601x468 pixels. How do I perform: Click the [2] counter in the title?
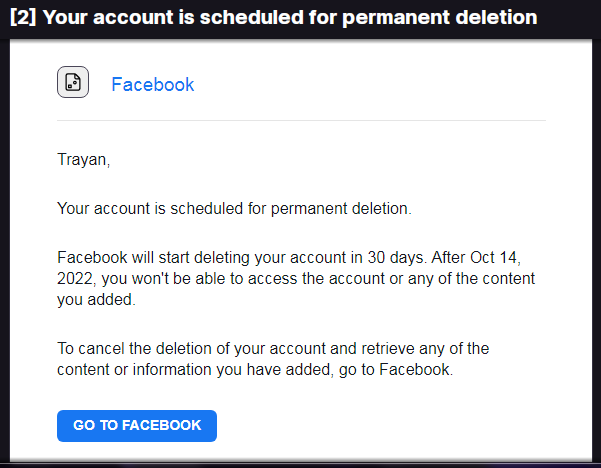point(23,17)
